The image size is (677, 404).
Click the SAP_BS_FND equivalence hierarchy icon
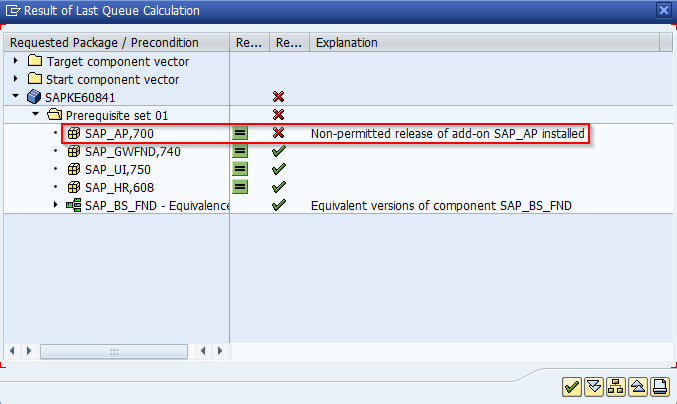[x=73, y=205]
